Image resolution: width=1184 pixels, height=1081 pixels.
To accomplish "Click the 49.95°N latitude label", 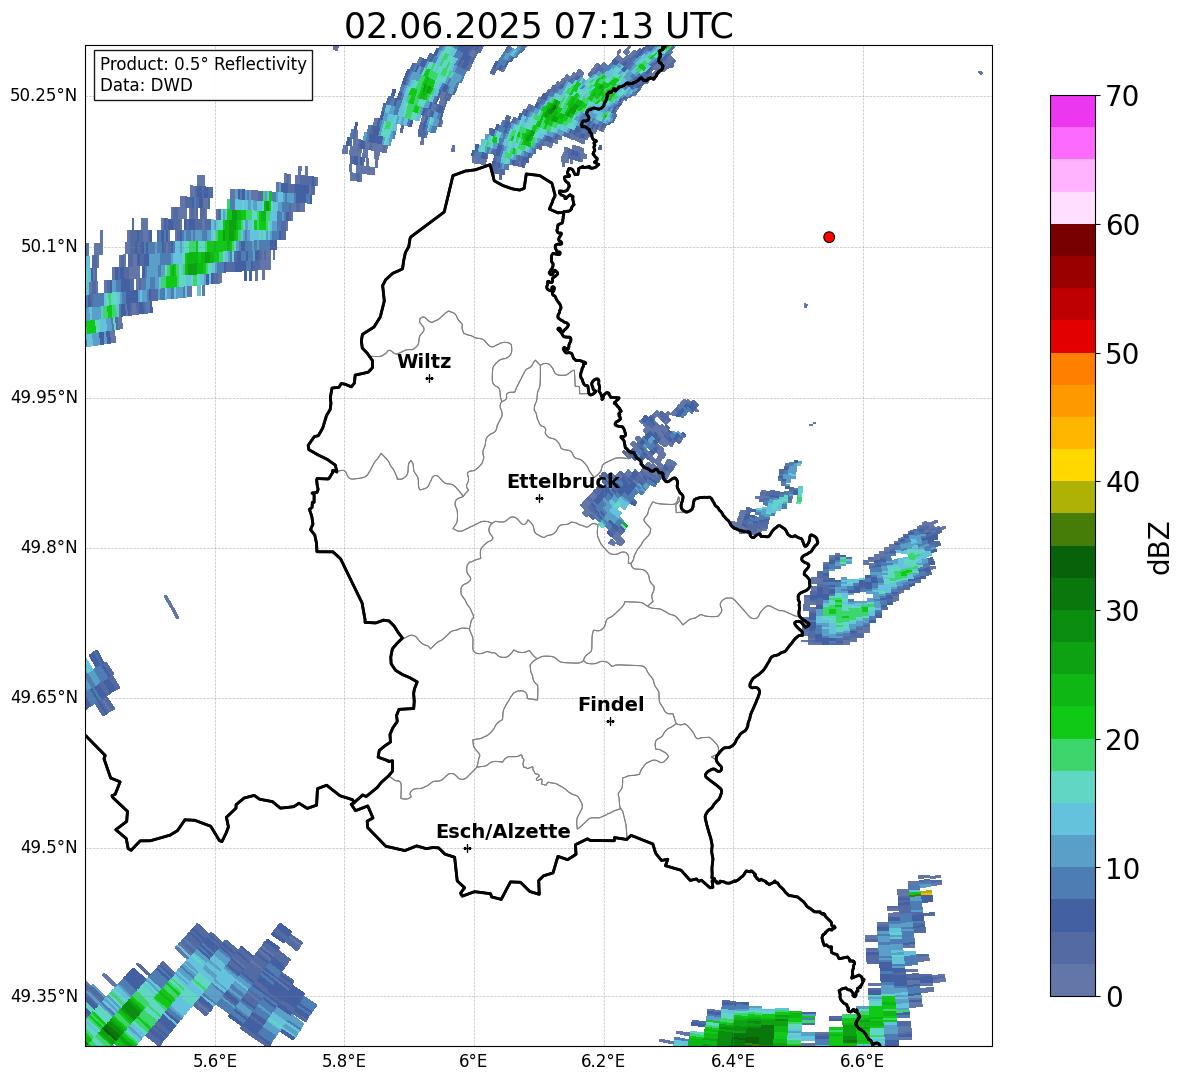I will tap(44, 397).
